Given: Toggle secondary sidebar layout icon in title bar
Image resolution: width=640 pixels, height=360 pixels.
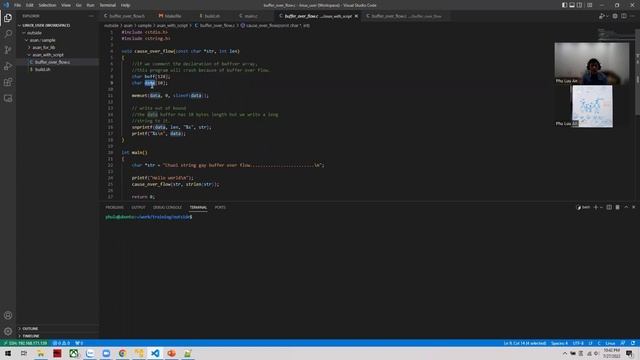Looking at the screenshot, I should 580,5.
